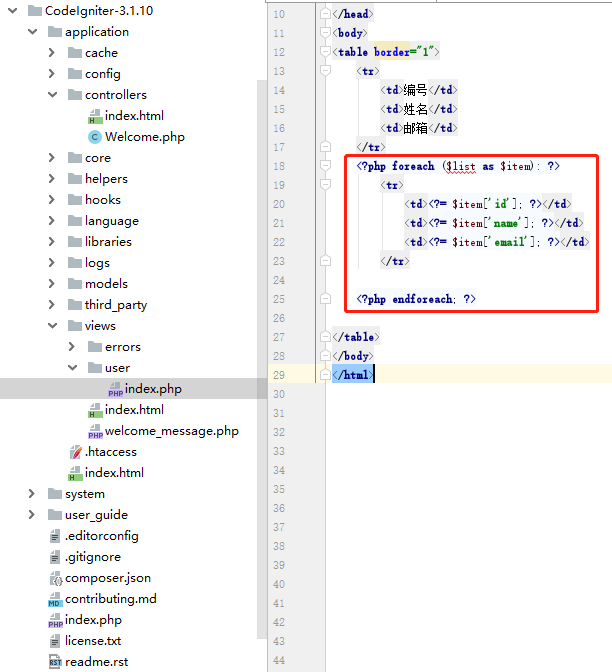Expand the user_guide folder
This screenshot has height=672, width=612.
(32, 514)
